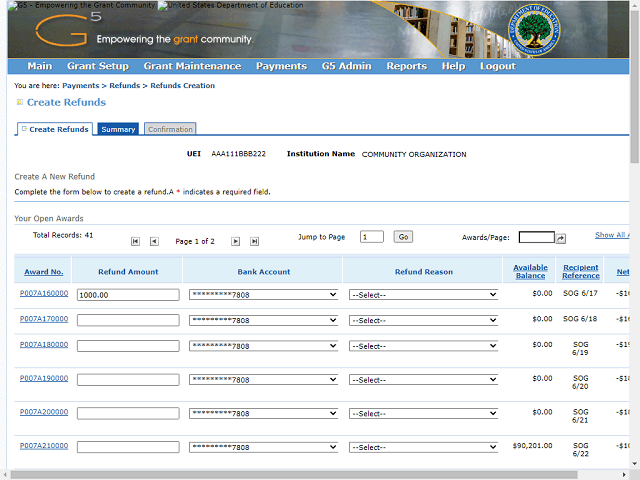
Task: Expand Refund Reason dropdown for P007A190000
Action: tap(423, 380)
